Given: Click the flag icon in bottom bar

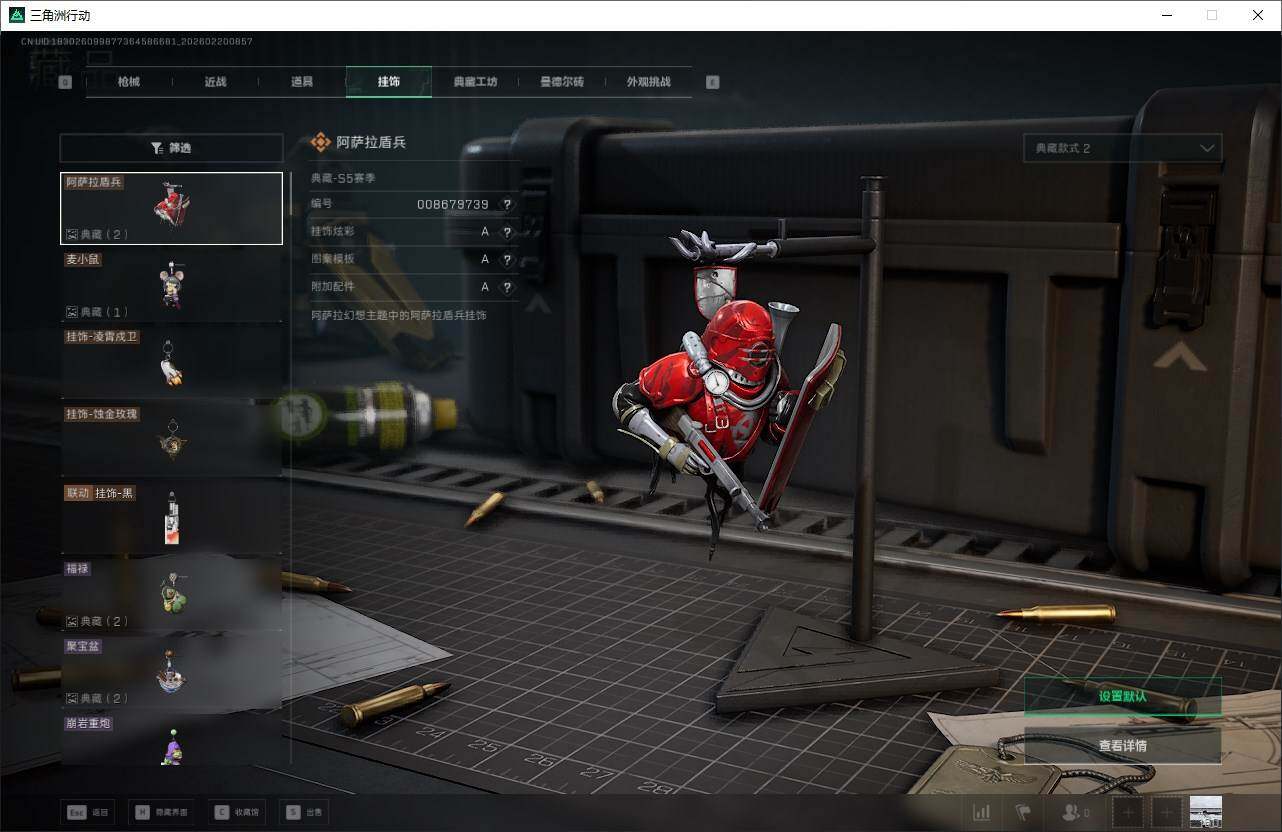Looking at the screenshot, I should pyautogui.click(x=1022, y=813).
